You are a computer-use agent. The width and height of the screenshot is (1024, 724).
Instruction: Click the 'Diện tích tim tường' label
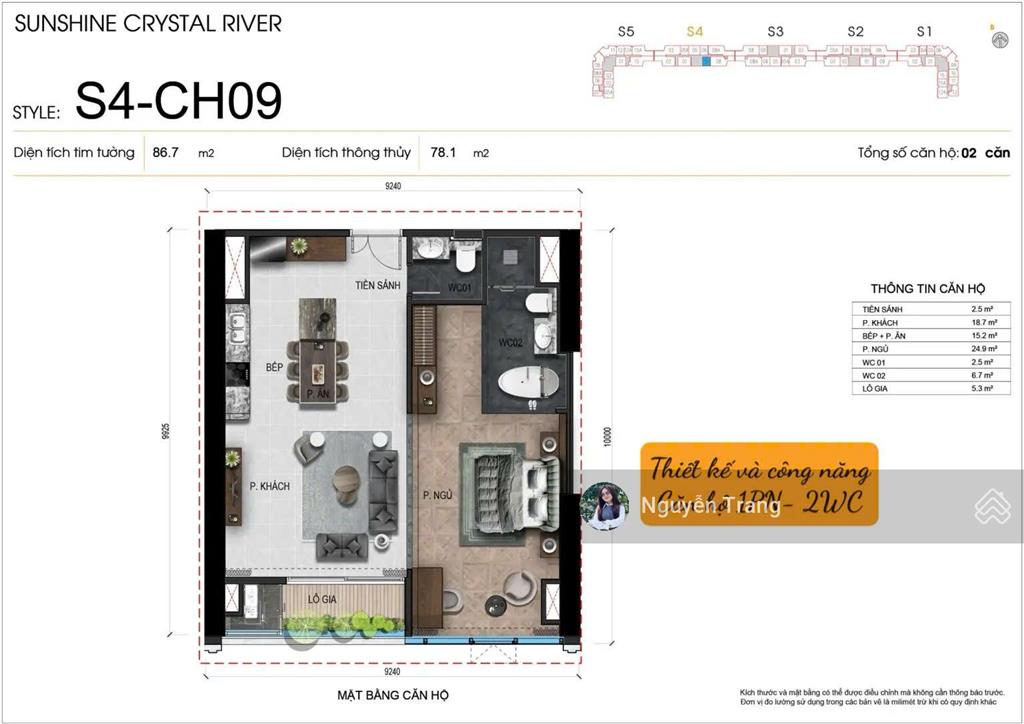pyautogui.click(x=74, y=152)
